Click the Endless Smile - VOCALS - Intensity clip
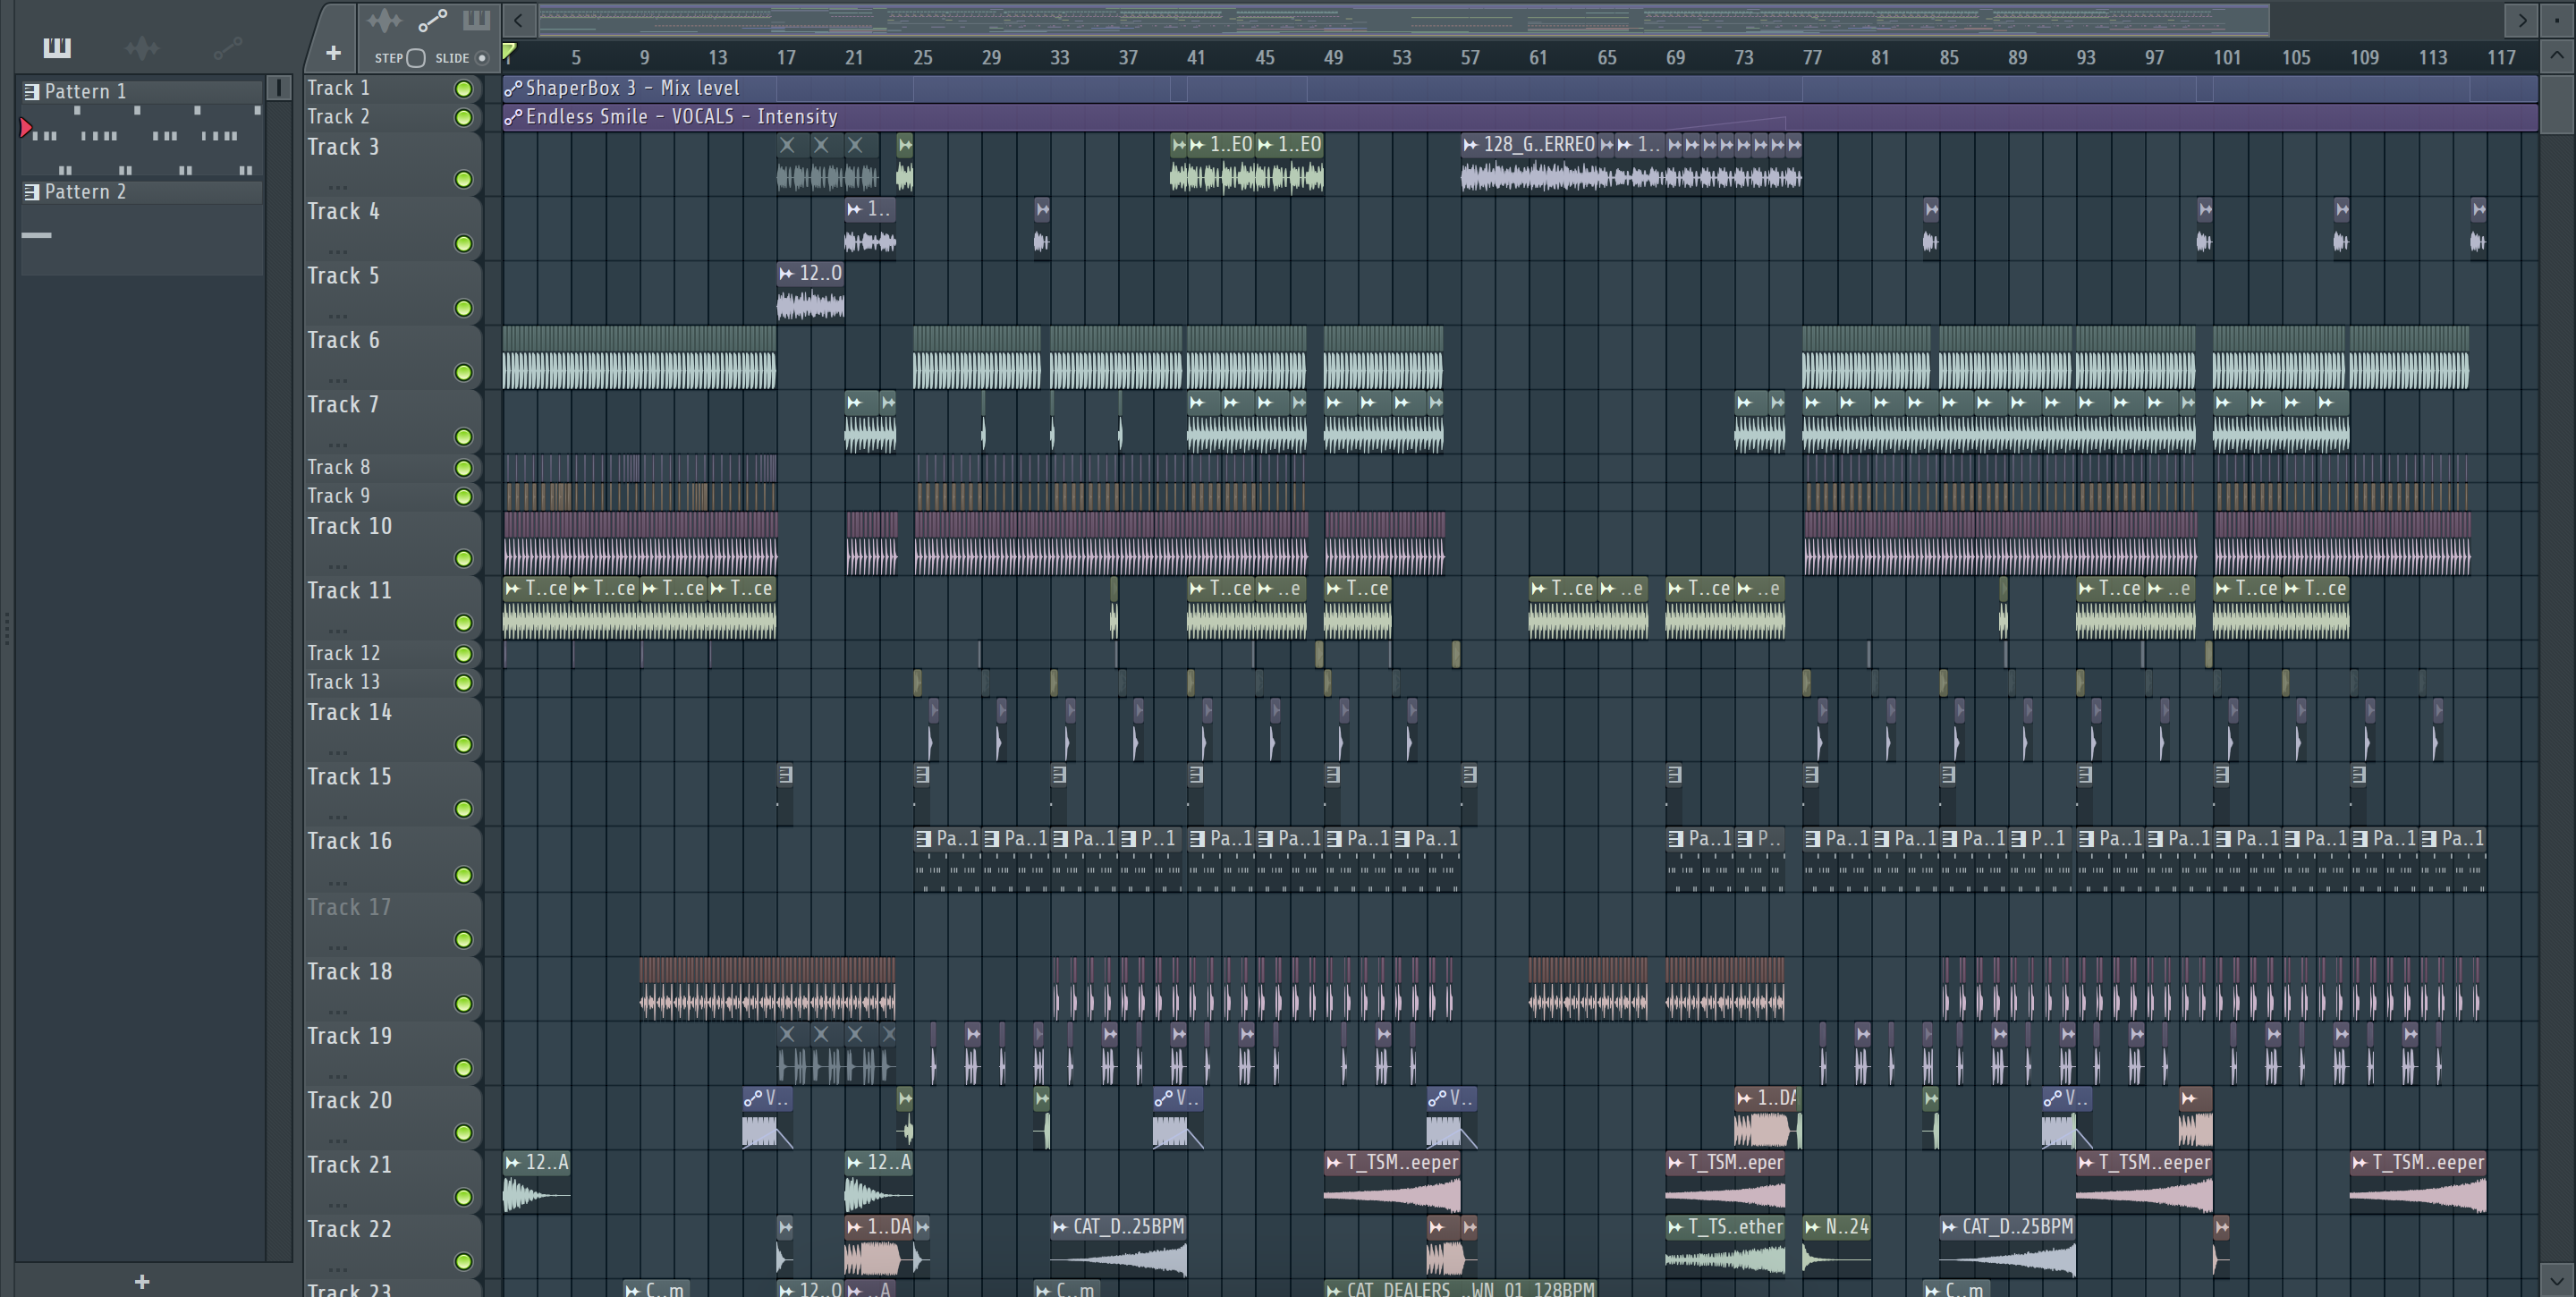Image resolution: width=2576 pixels, height=1297 pixels. pos(1519,117)
